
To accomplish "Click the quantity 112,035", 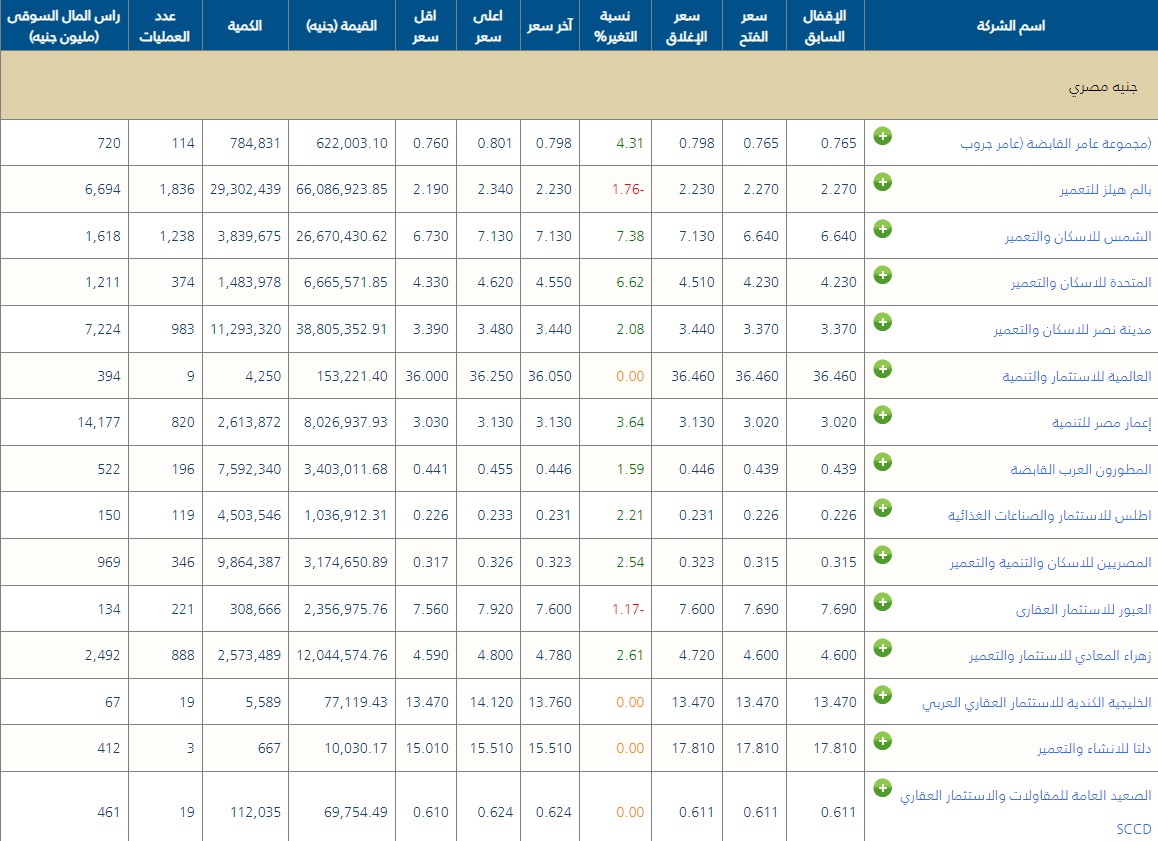I will pyautogui.click(x=256, y=812).
